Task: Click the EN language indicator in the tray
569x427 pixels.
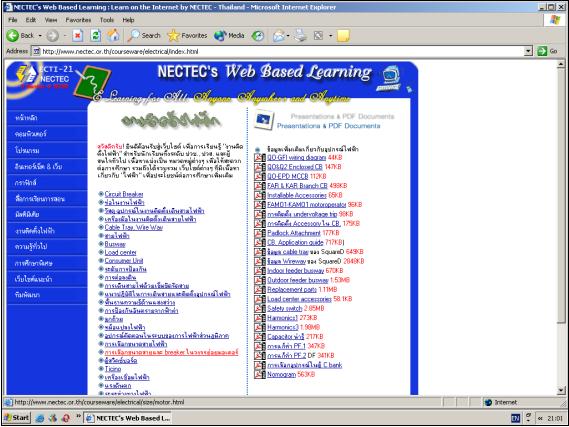Action: click(515, 418)
